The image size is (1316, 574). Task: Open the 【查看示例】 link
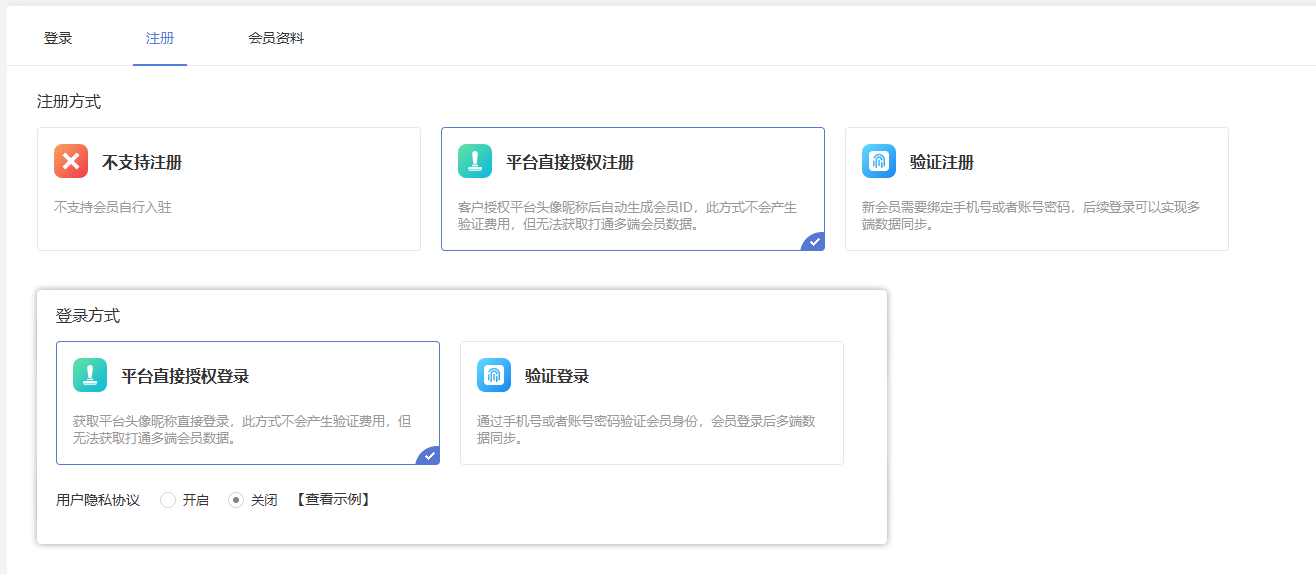(x=334, y=500)
